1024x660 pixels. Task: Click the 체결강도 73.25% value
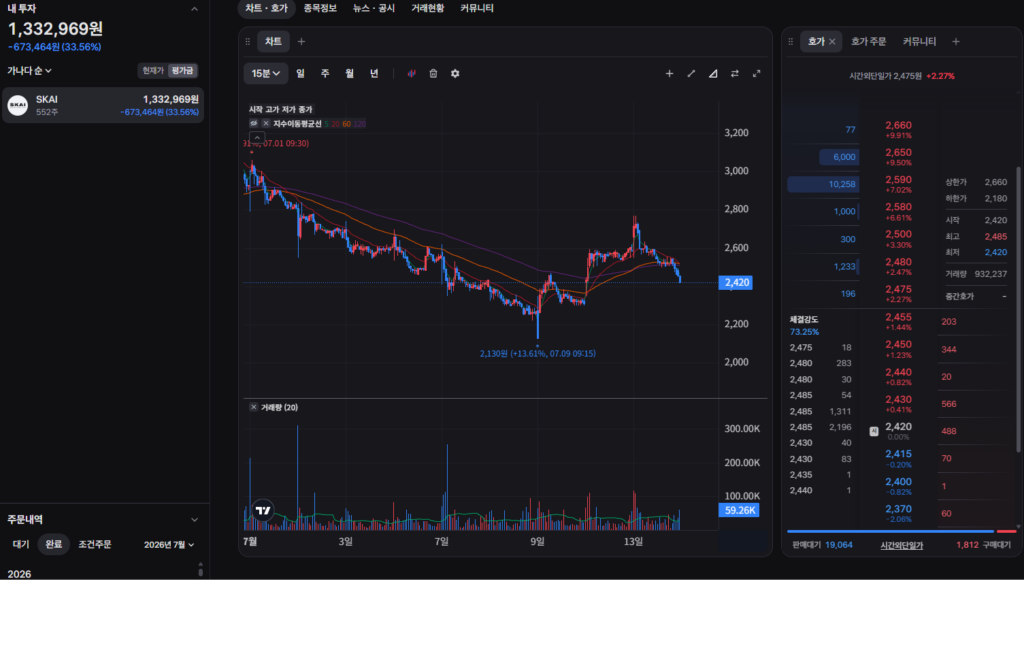(x=805, y=332)
